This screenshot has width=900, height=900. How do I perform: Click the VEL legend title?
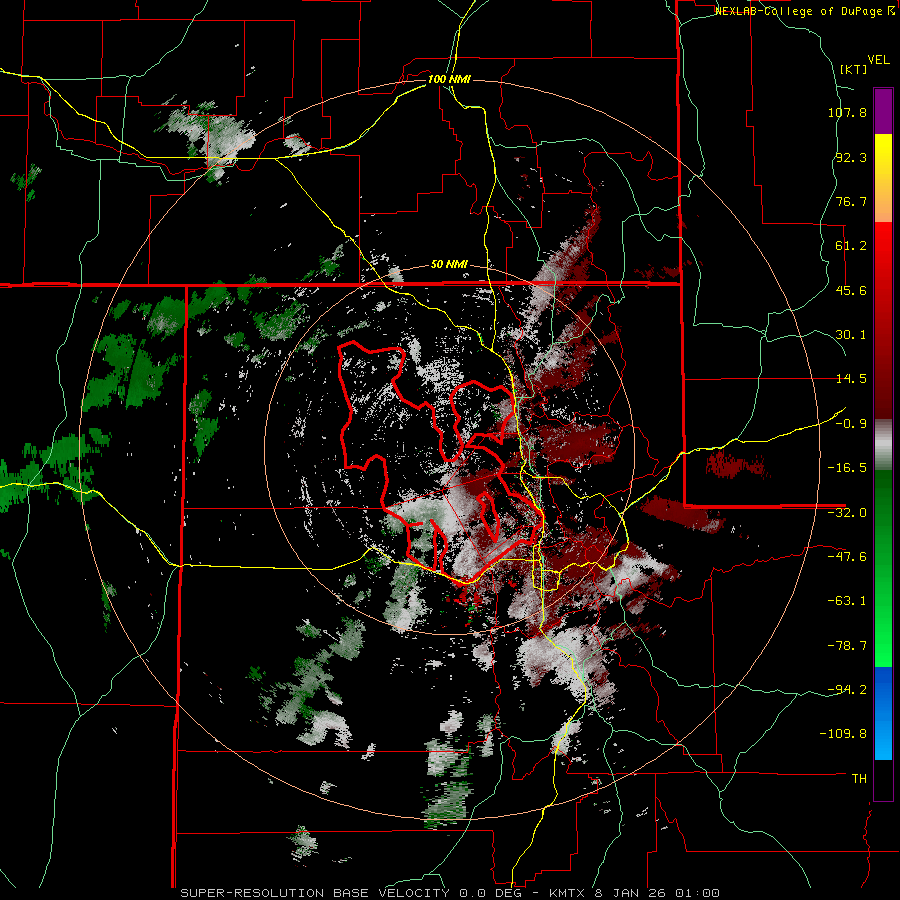[x=878, y=60]
